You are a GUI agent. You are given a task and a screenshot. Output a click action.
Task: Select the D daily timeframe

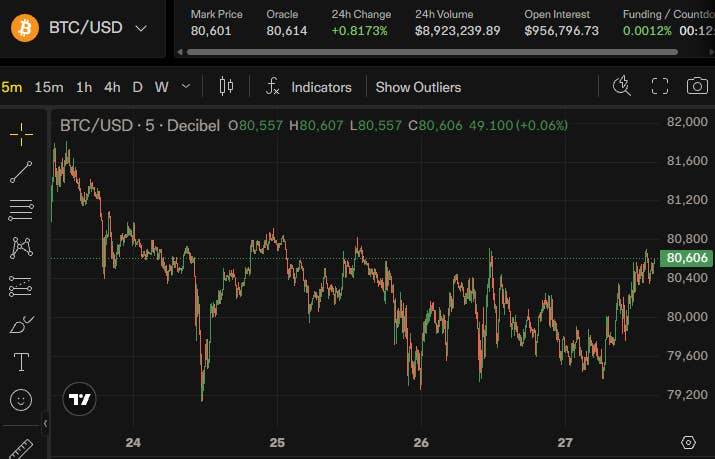pyautogui.click(x=137, y=87)
